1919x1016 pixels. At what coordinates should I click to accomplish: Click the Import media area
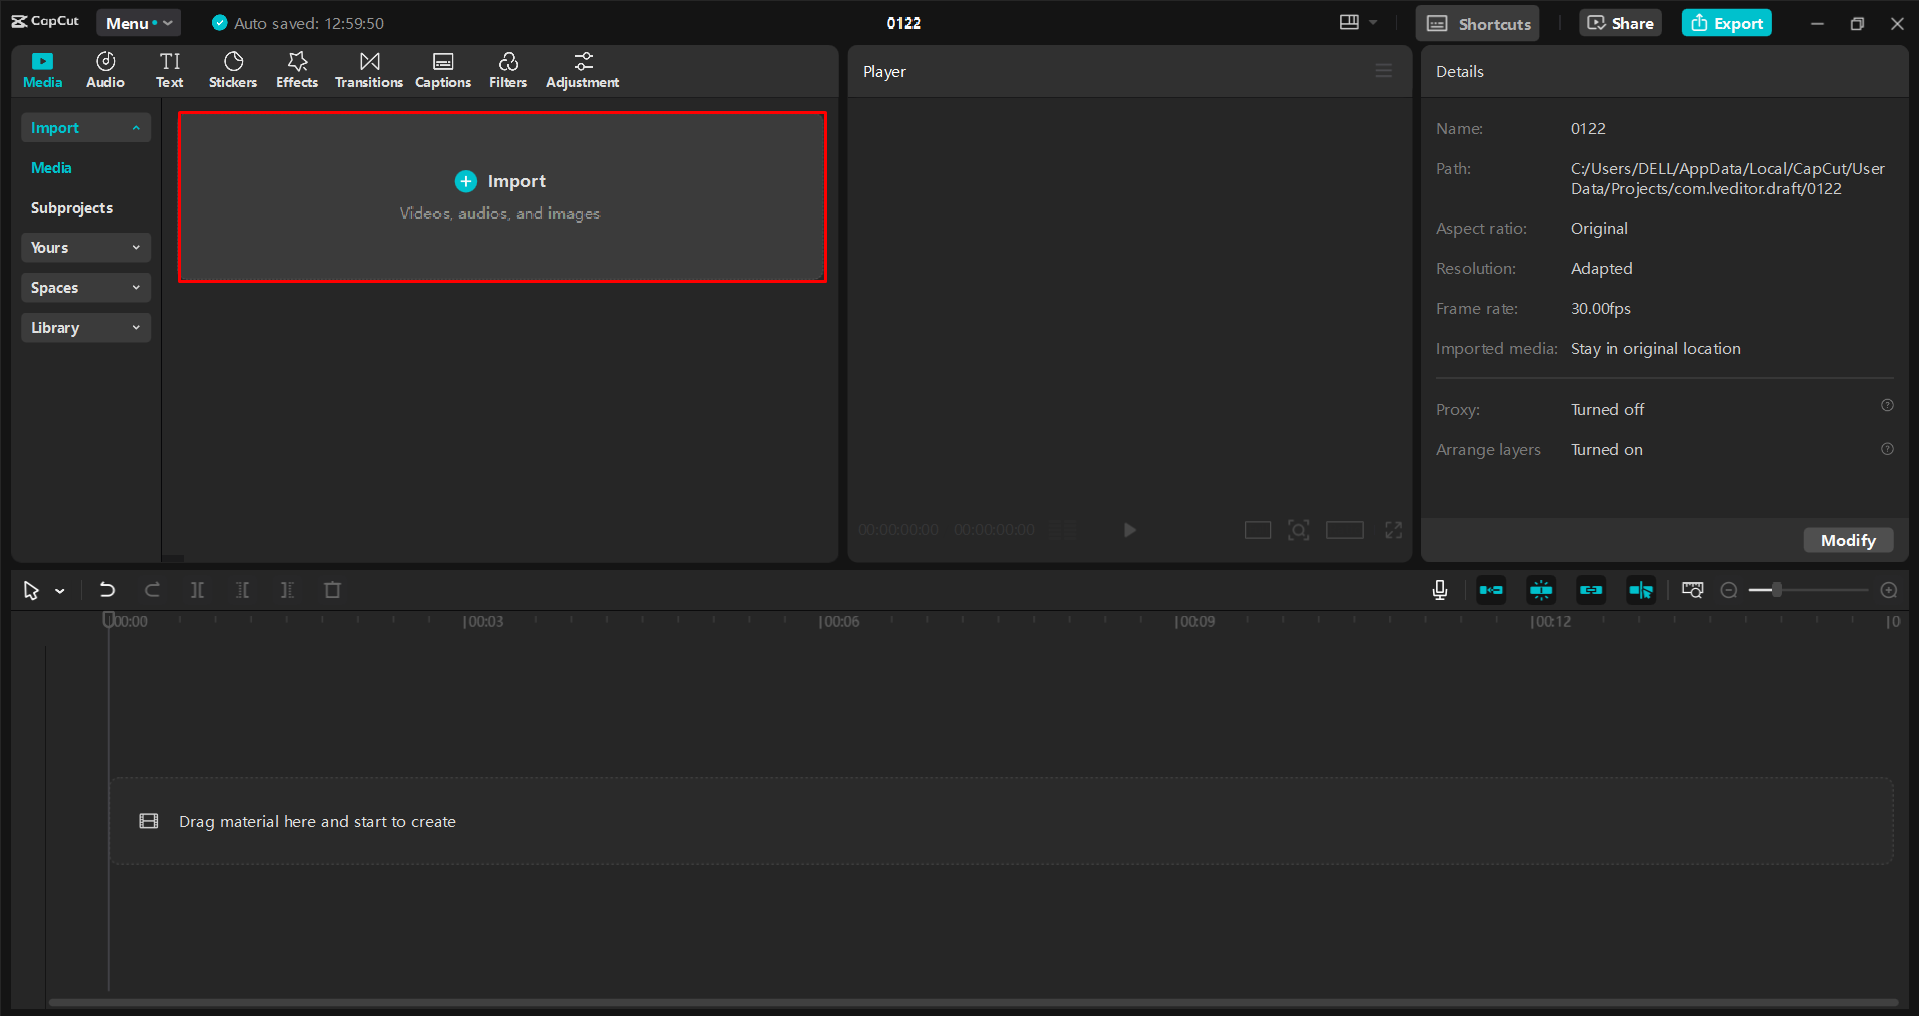click(501, 196)
